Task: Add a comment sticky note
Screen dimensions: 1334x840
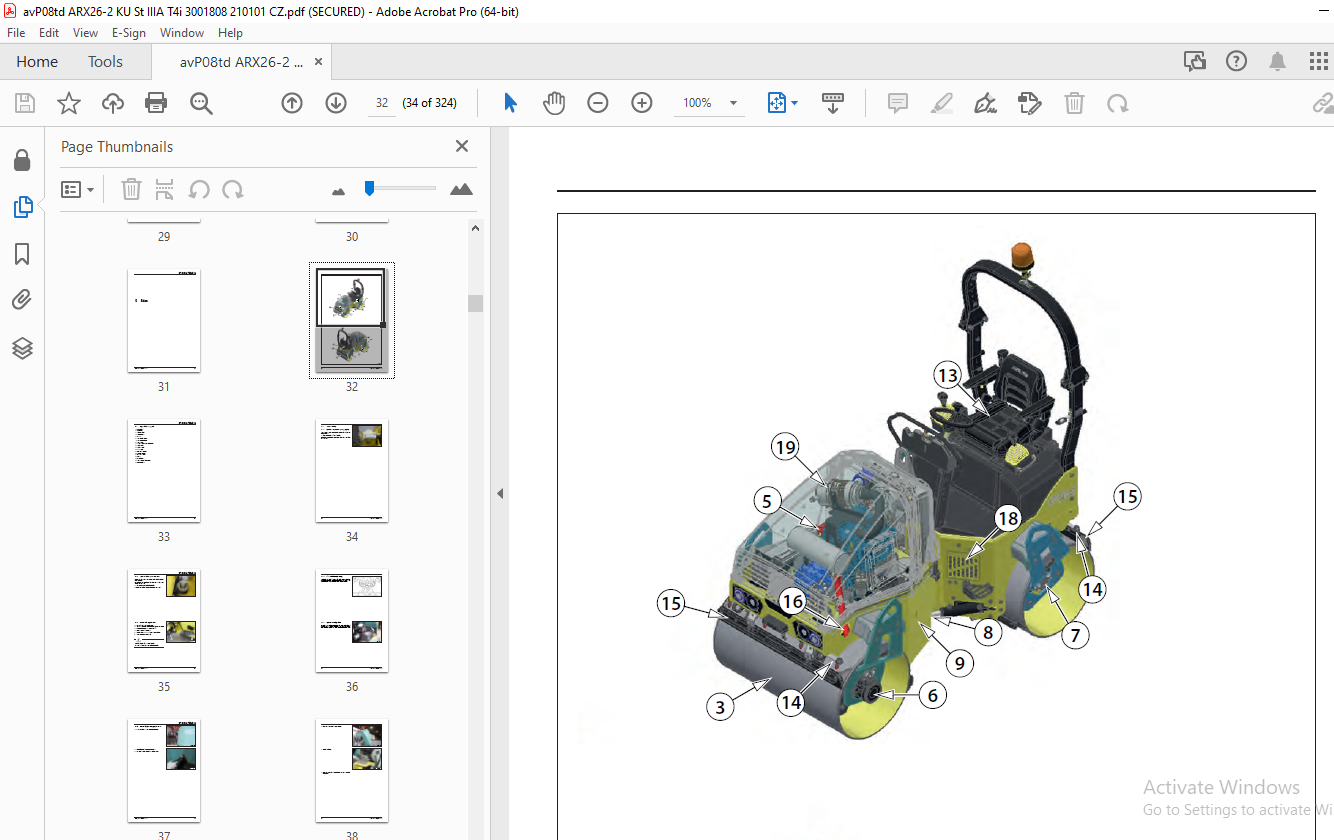Action: (x=898, y=103)
